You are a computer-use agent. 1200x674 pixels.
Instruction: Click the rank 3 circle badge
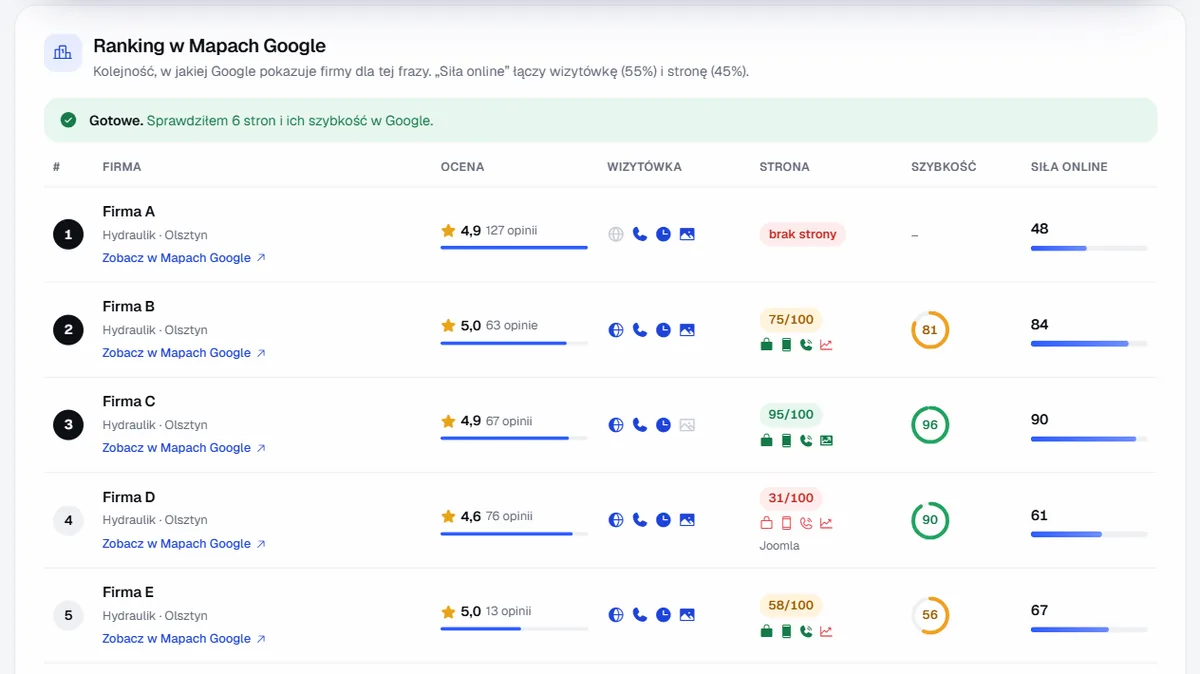coord(68,425)
